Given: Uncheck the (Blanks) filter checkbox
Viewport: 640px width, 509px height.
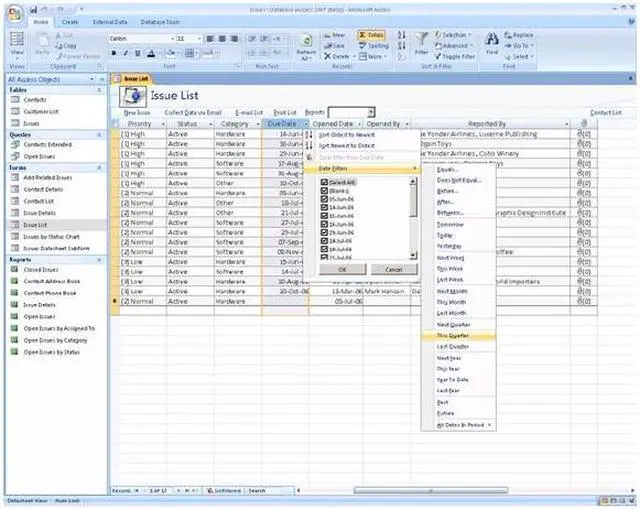Looking at the screenshot, I should tap(323, 191).
